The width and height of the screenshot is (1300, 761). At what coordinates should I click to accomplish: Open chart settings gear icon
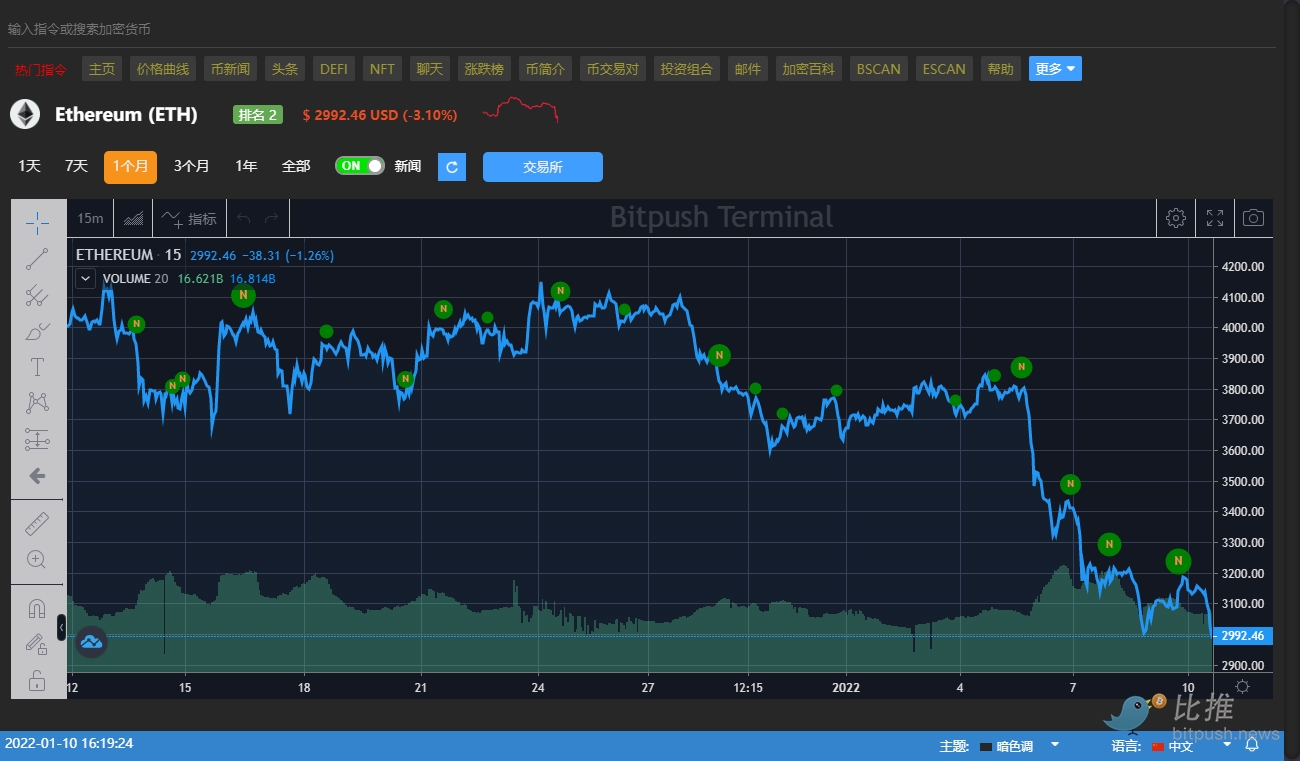1176,218
